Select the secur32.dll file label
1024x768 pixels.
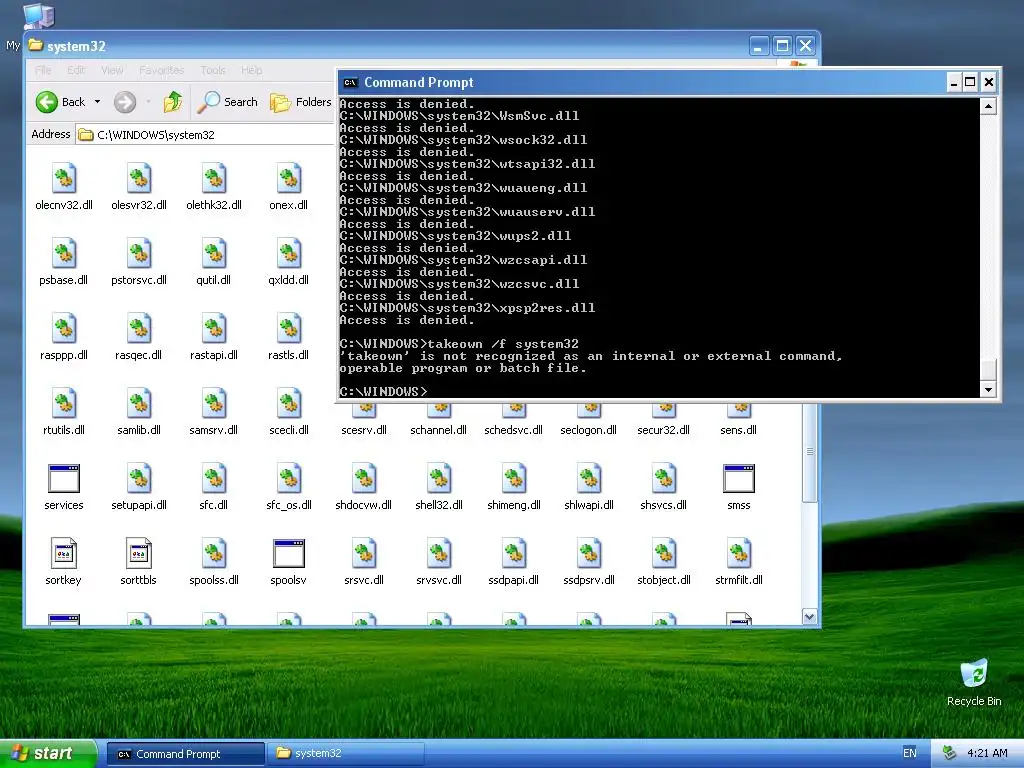[x=664, y=430]
